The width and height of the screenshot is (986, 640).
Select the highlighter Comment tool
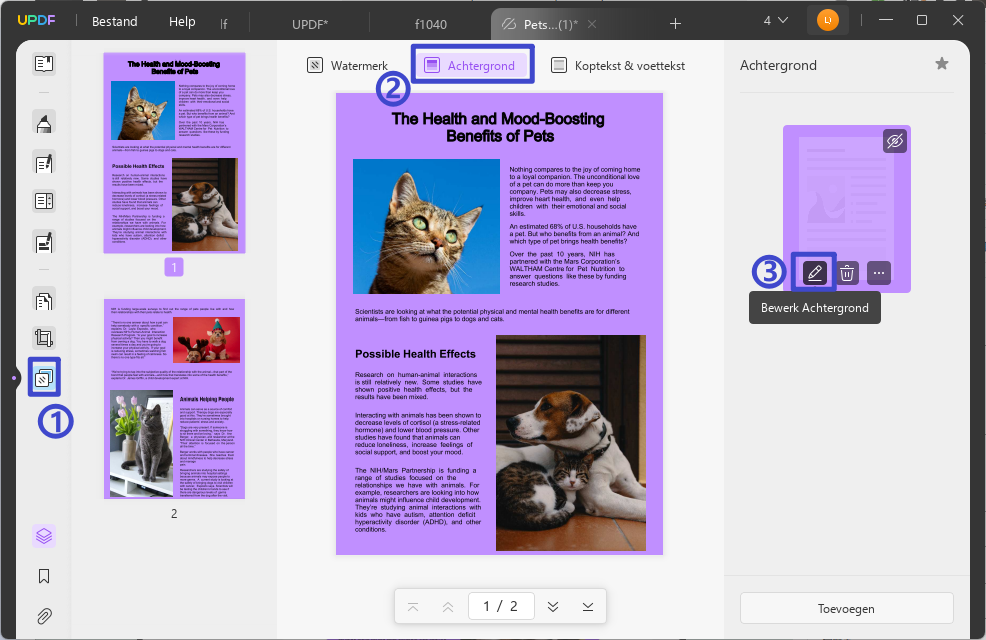point(44,122)
